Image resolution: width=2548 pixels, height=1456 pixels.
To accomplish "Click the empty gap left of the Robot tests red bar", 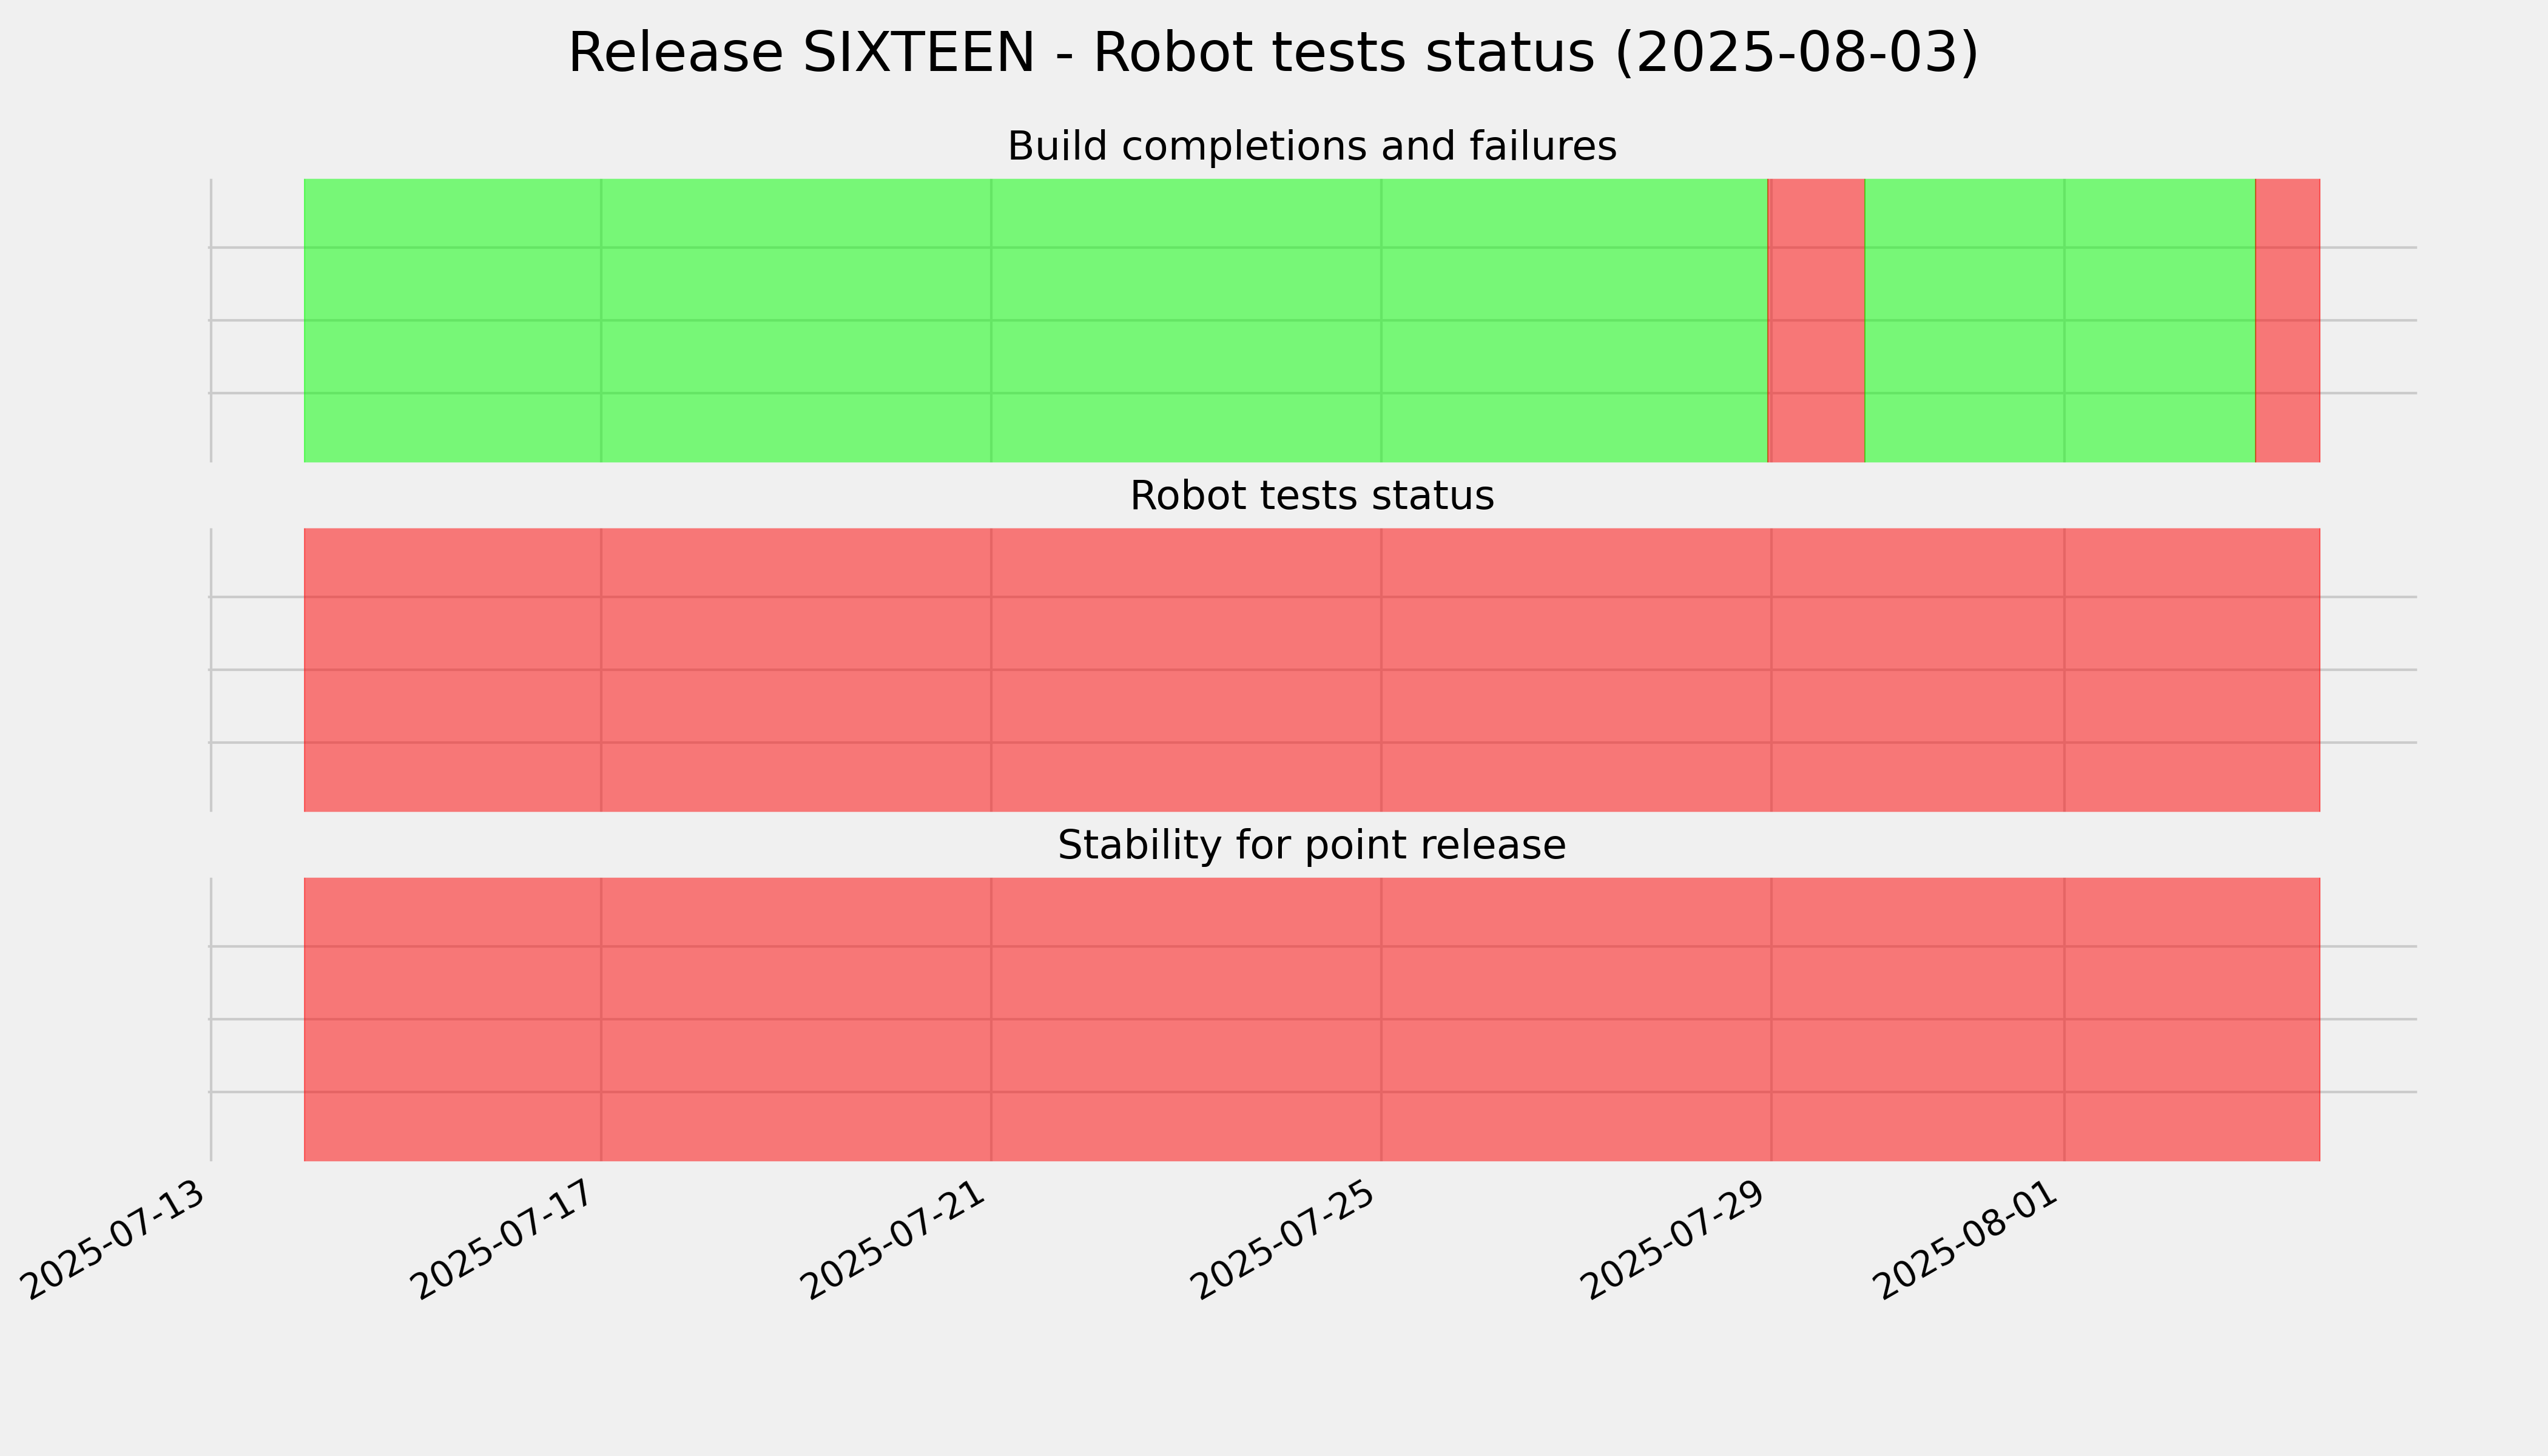I will [x=258, y=670].
